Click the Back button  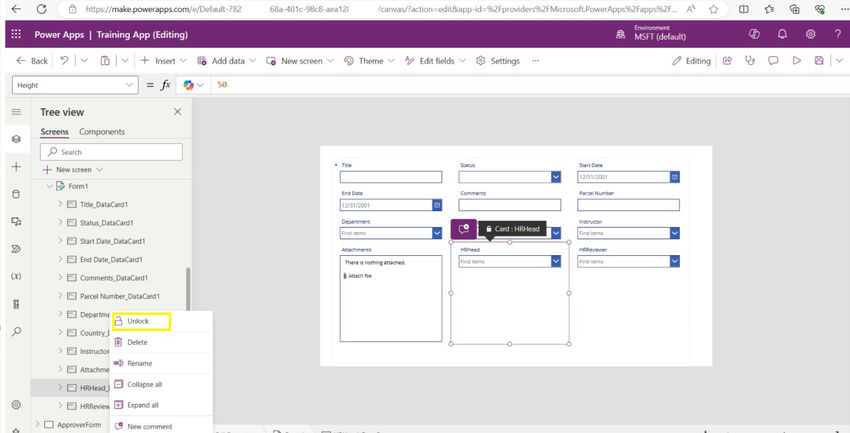(32, 61)
